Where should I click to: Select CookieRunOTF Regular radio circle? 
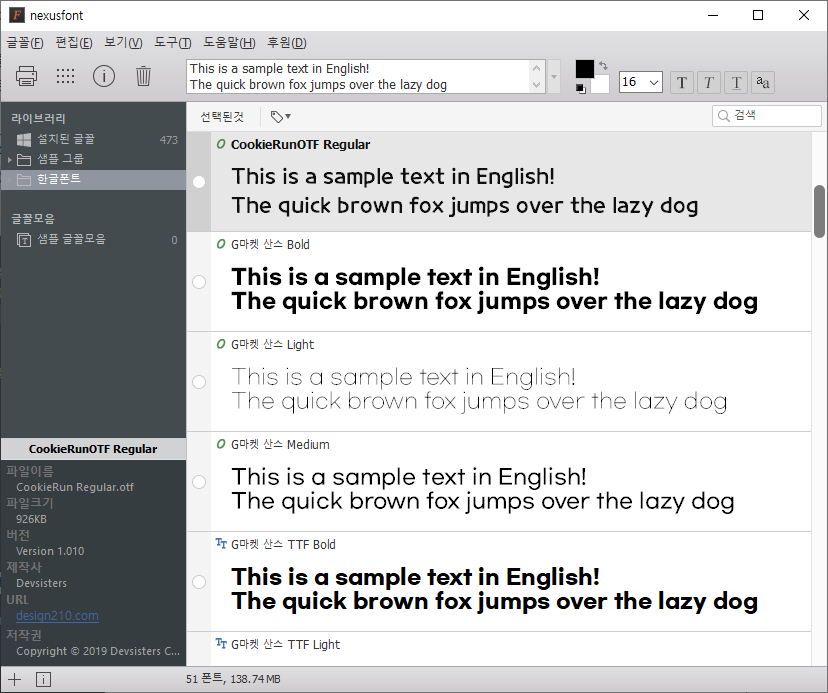(x=199, y=182)
